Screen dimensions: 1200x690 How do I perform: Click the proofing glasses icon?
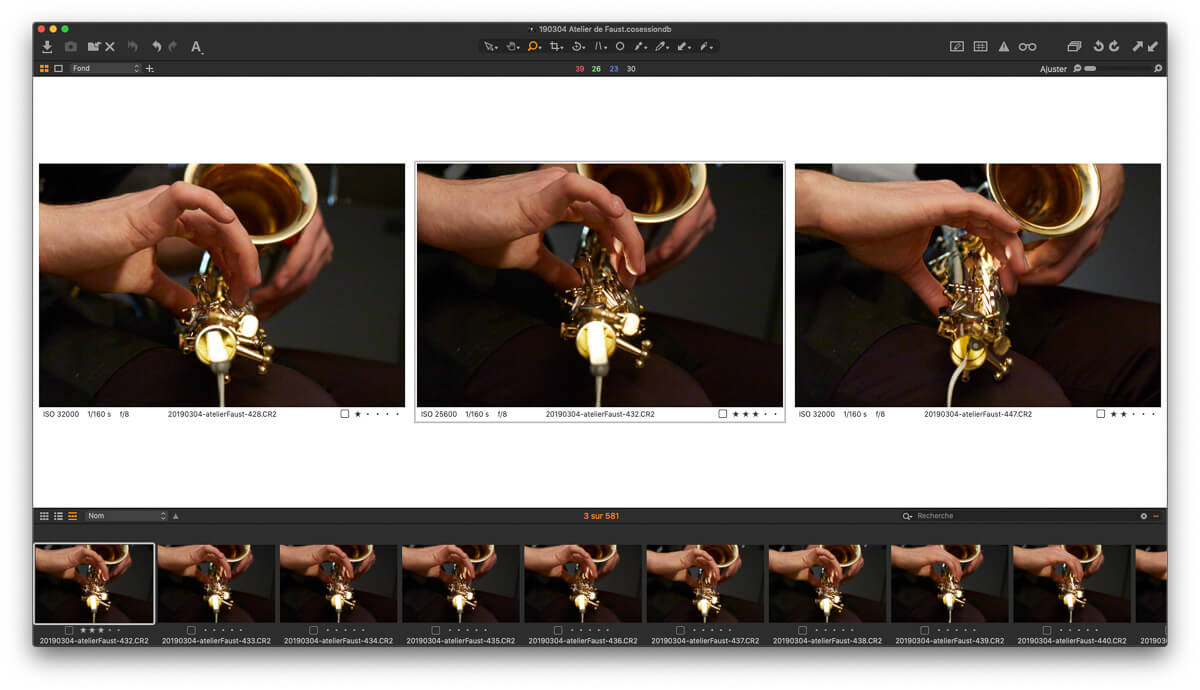[1027, 46]
